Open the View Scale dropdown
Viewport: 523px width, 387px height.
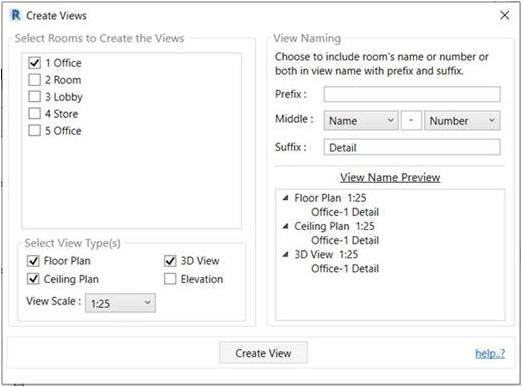120,303
